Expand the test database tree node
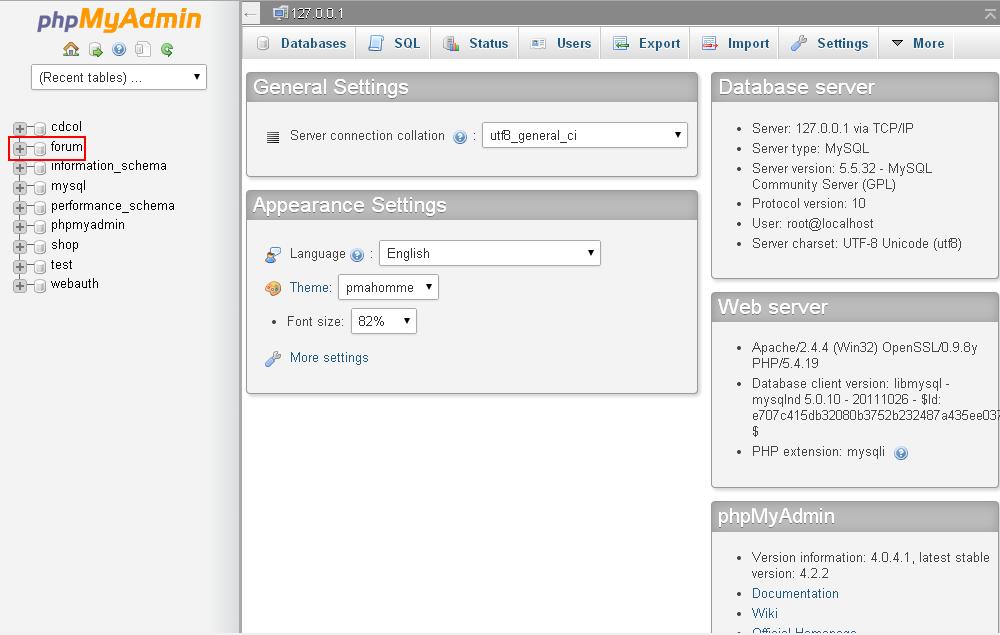Screen dimensions: 1000x635 coord(20,266)
